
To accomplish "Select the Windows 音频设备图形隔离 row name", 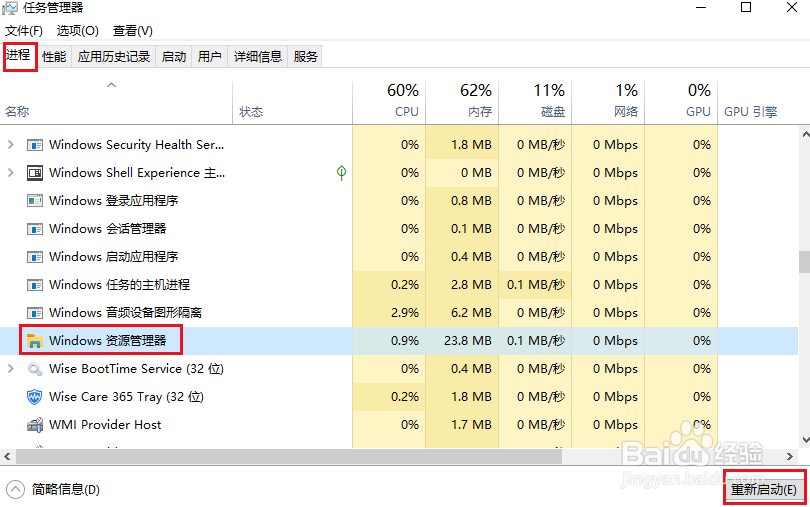I will click(125, 313).
